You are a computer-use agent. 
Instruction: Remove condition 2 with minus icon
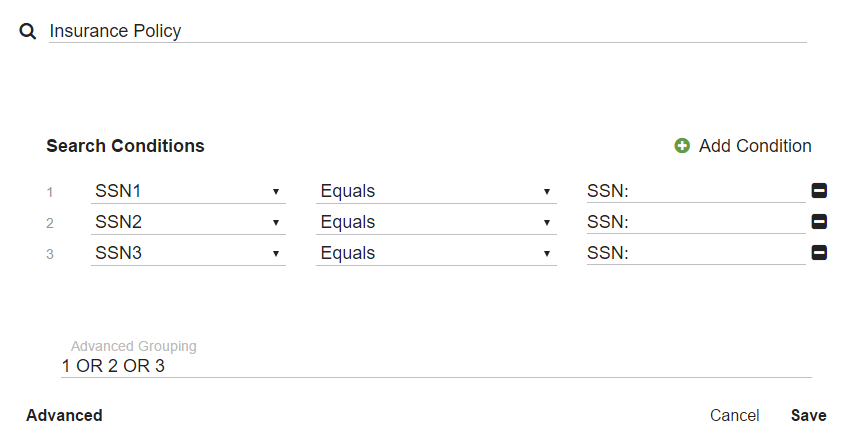(819, 222)
